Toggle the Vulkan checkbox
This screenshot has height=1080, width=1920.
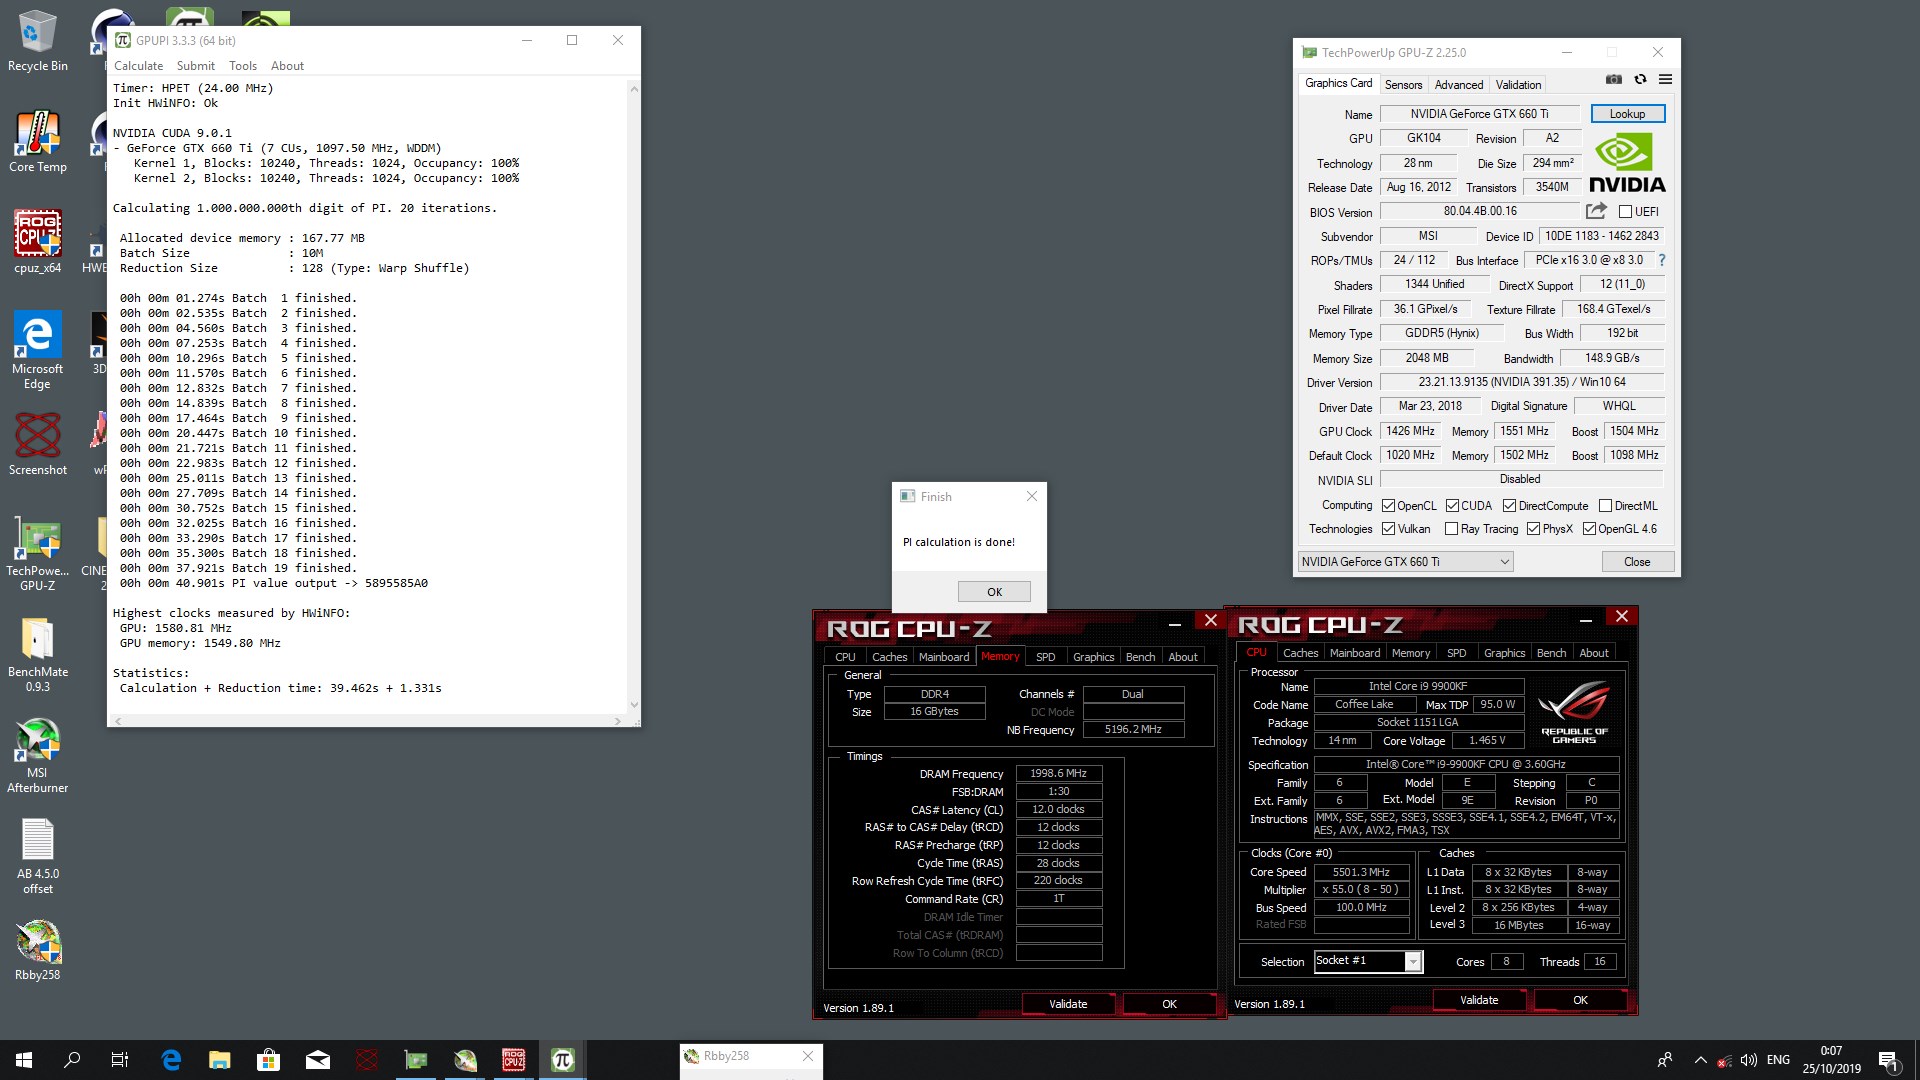click(x=1388, y=529)
